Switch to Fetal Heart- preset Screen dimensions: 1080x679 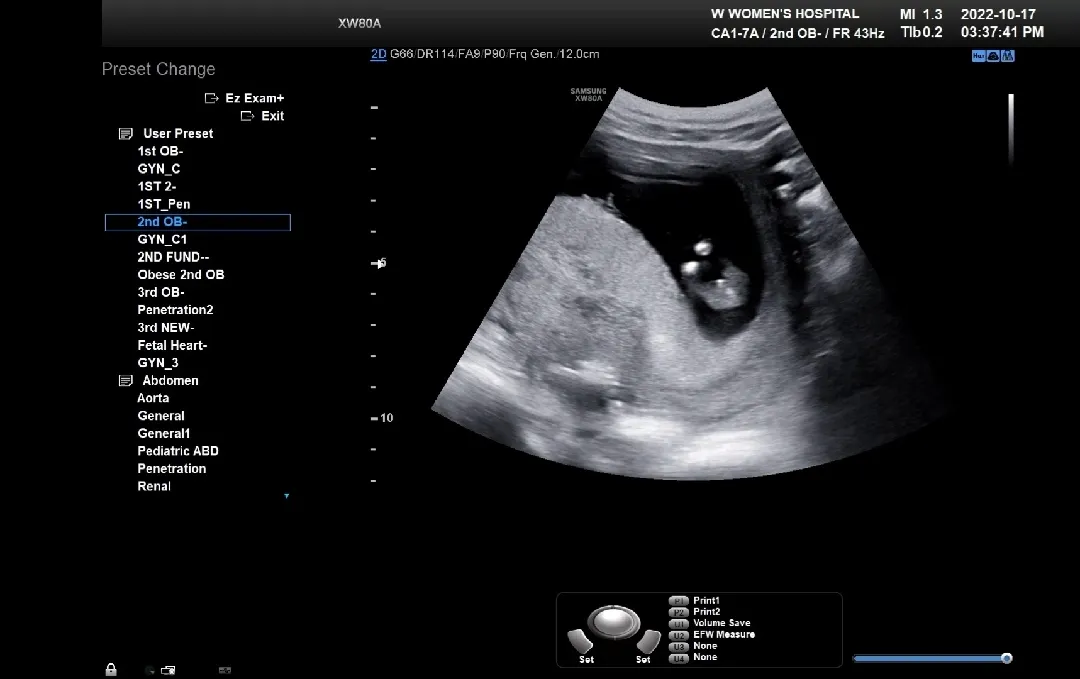(172, 346)
